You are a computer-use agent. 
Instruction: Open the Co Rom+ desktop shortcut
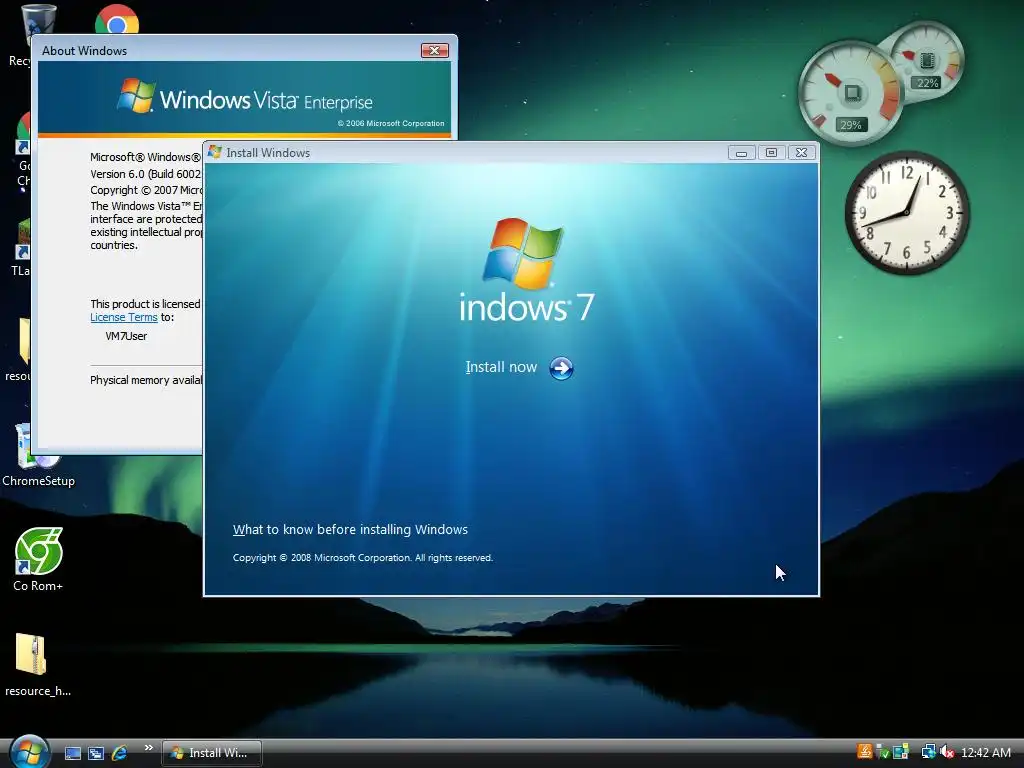38,559
